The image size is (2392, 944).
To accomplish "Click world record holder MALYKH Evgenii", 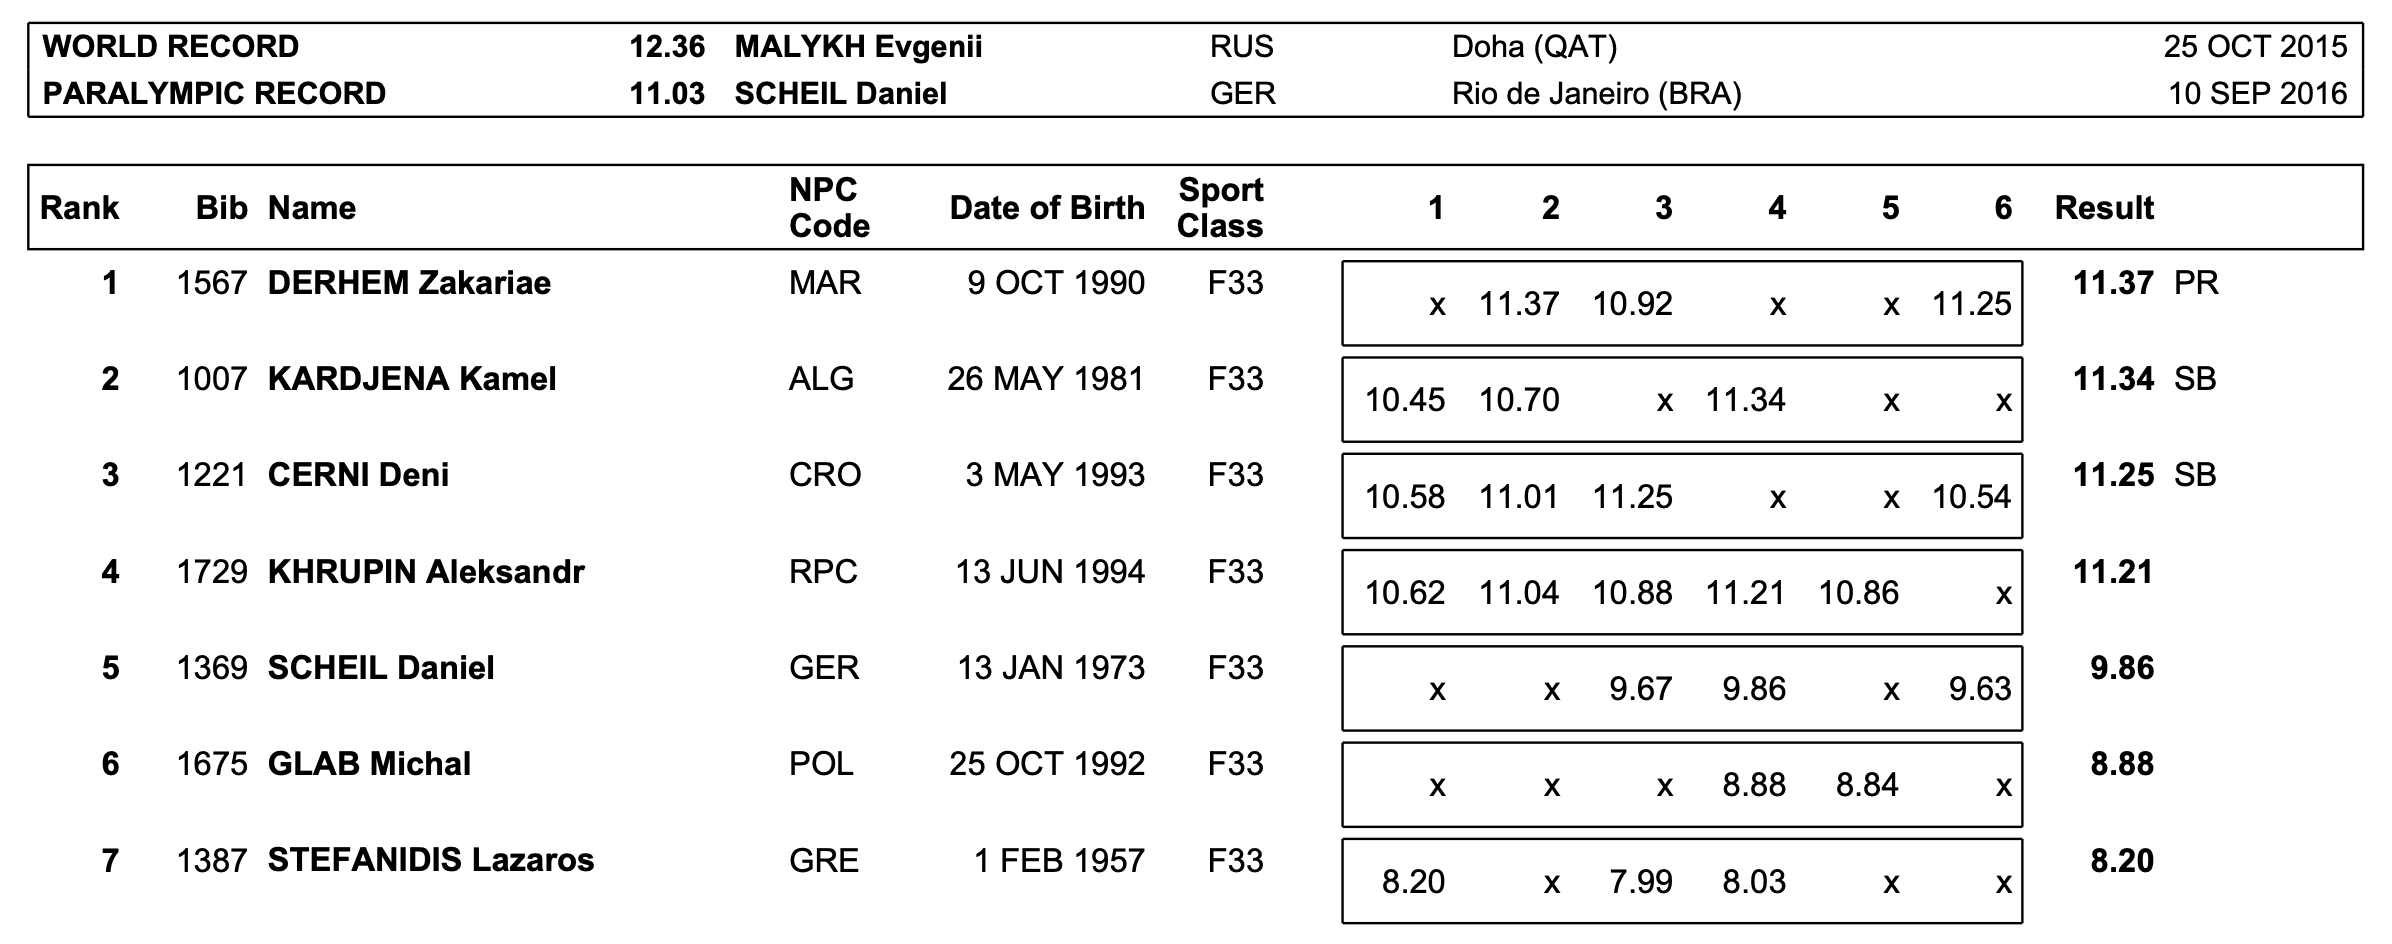I will coord(858,47).
